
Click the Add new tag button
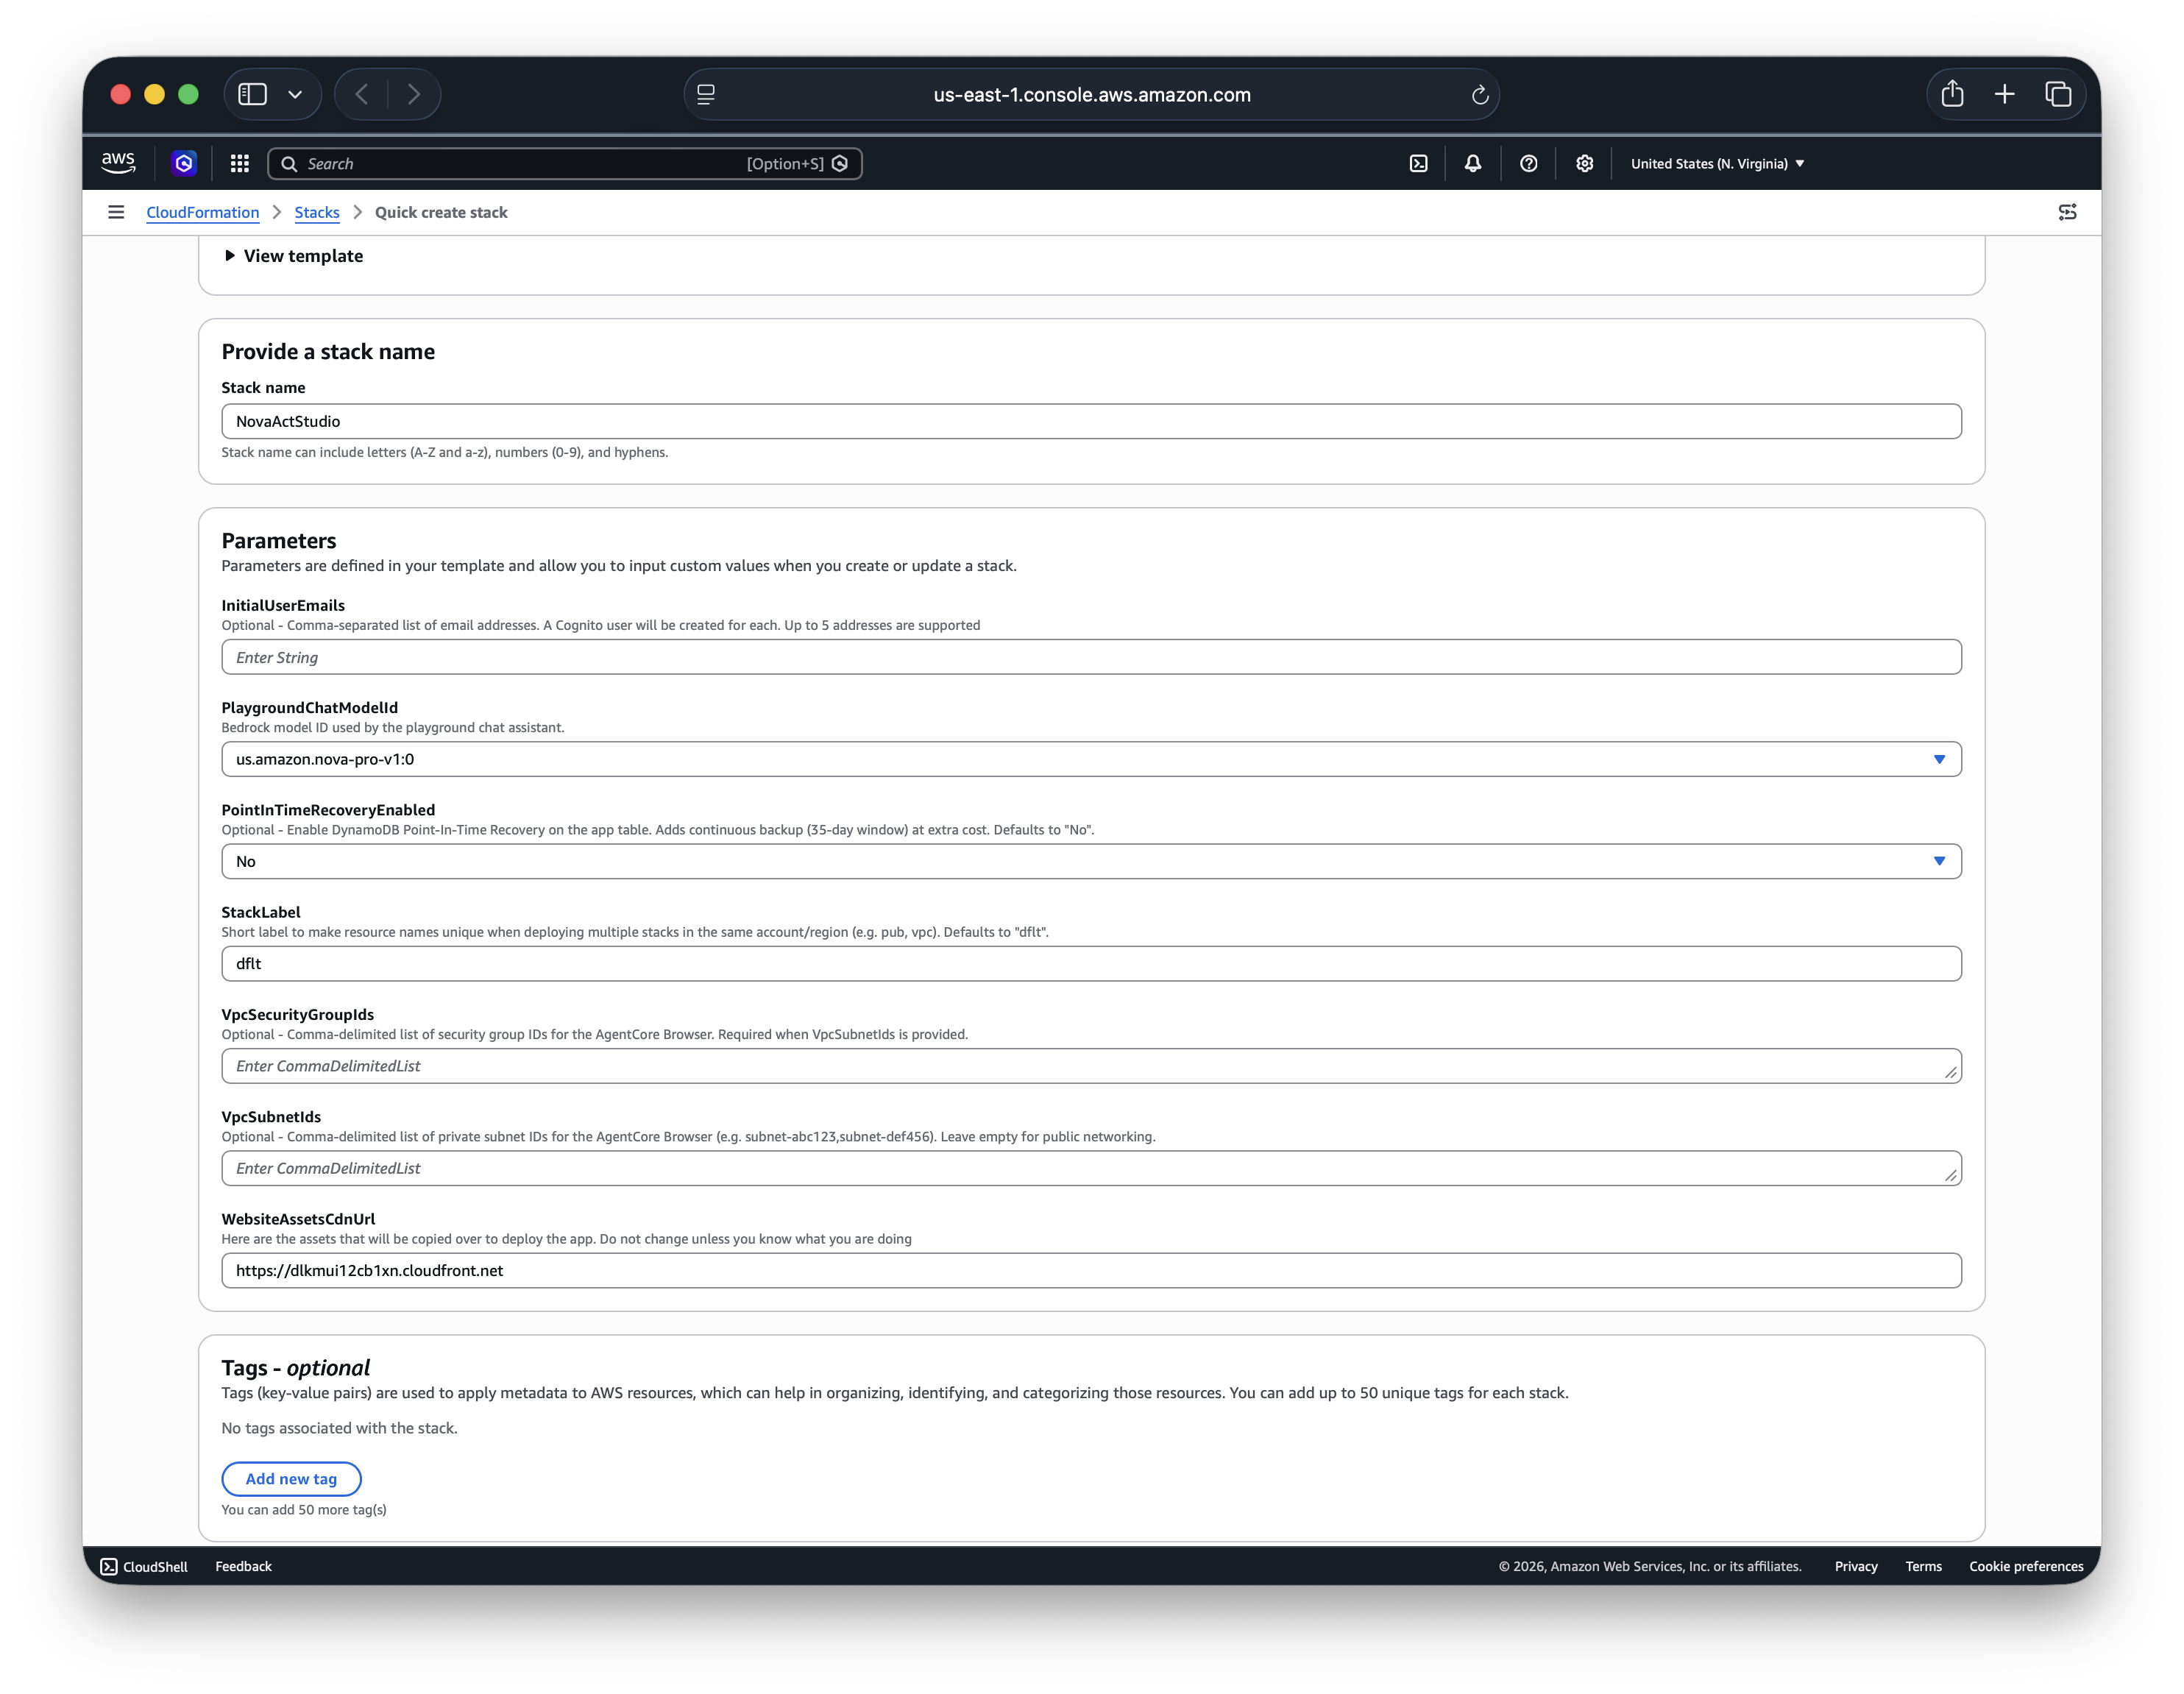click(291, 1478)
